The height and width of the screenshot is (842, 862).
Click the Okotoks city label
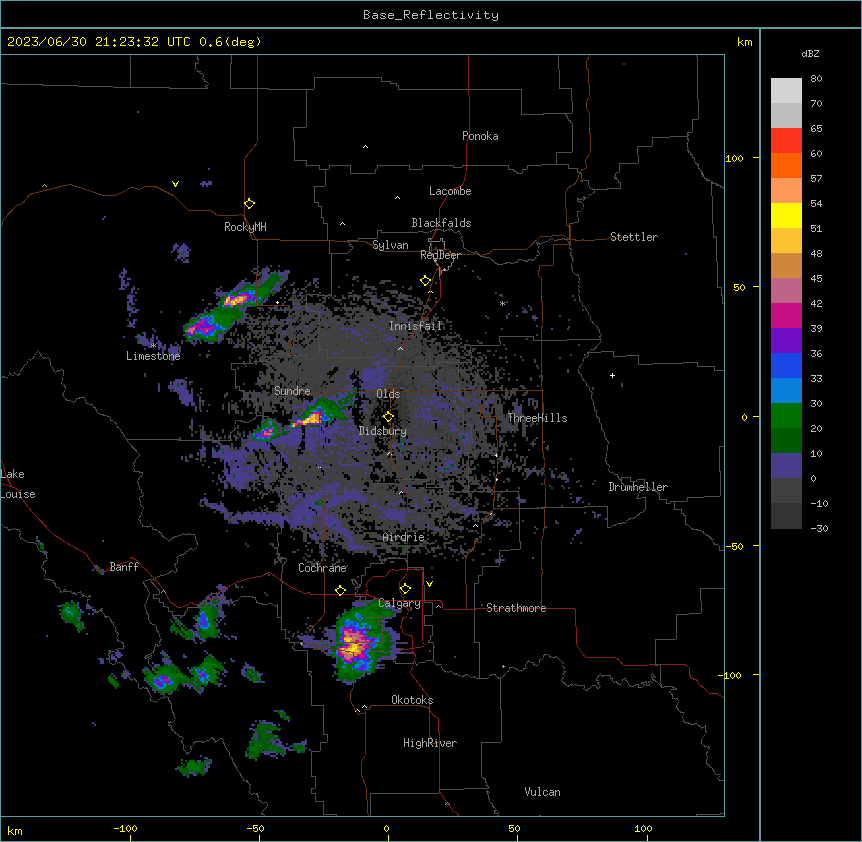[412, 700]
